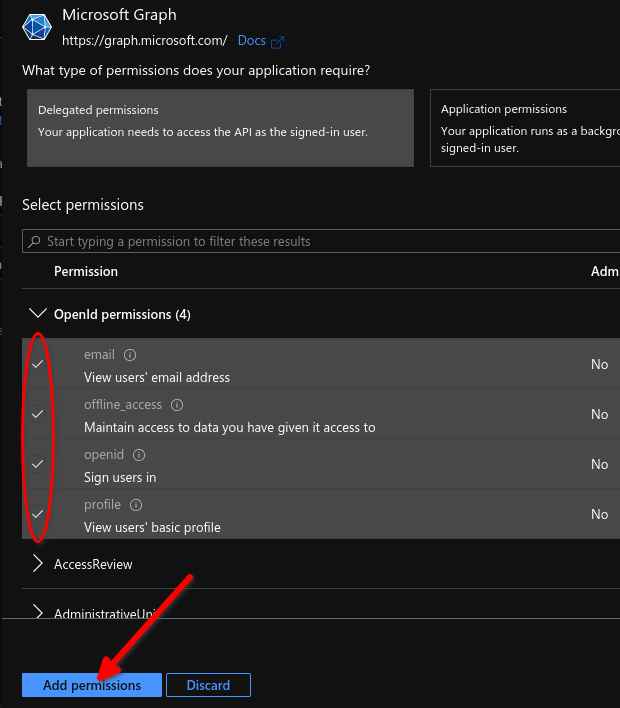The width and height of the screenshot is (620, 708).
Task: Click the Discard button
Action: click(x=208, y=685)
